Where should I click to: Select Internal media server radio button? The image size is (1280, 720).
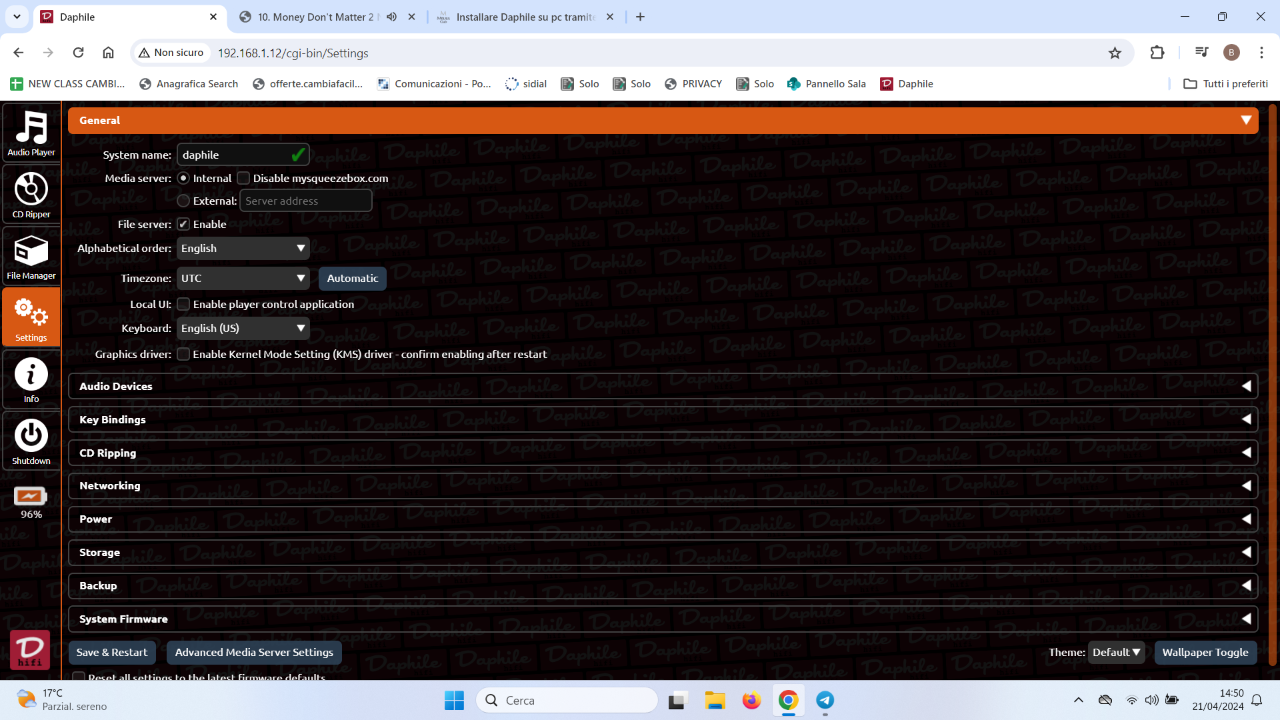(x=183, y=178)
